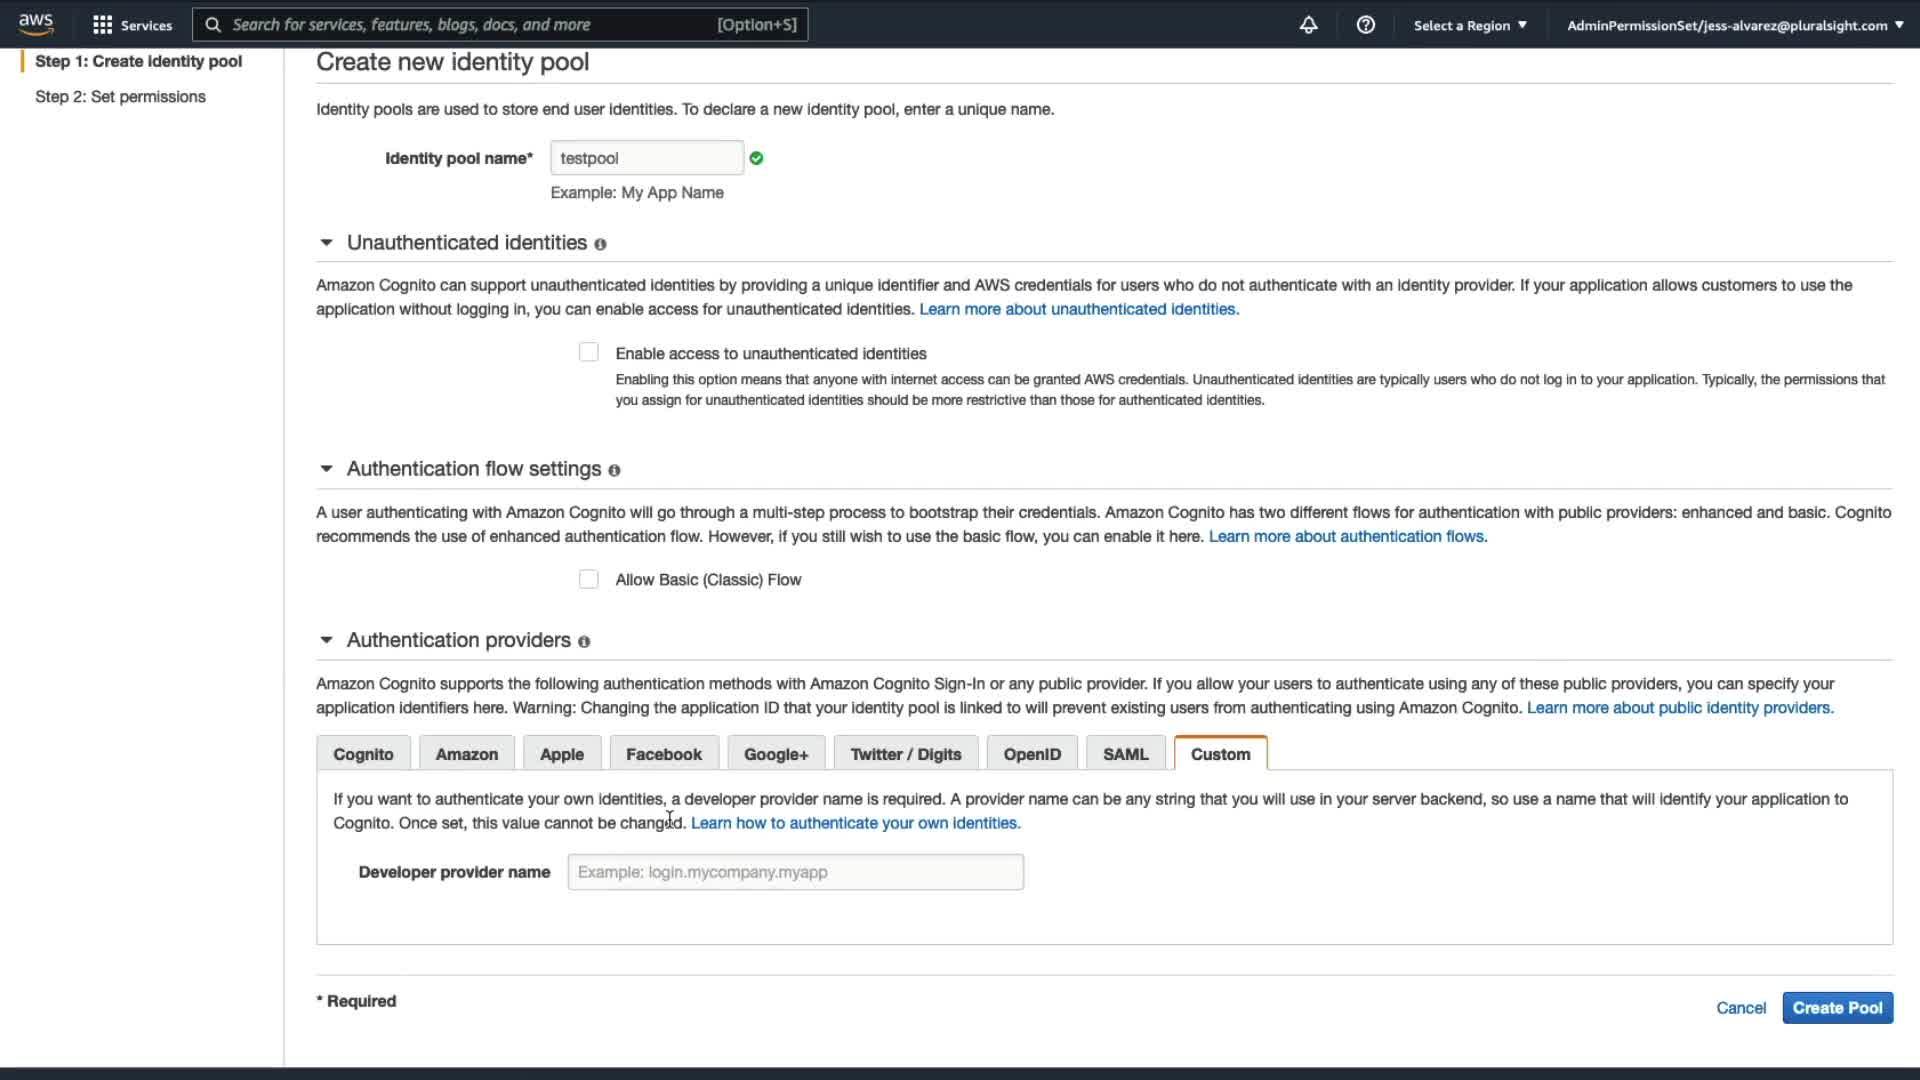Click the Cancel link
Viewport: 1920px width, 1080px height.
(x=1740, y=1008)
